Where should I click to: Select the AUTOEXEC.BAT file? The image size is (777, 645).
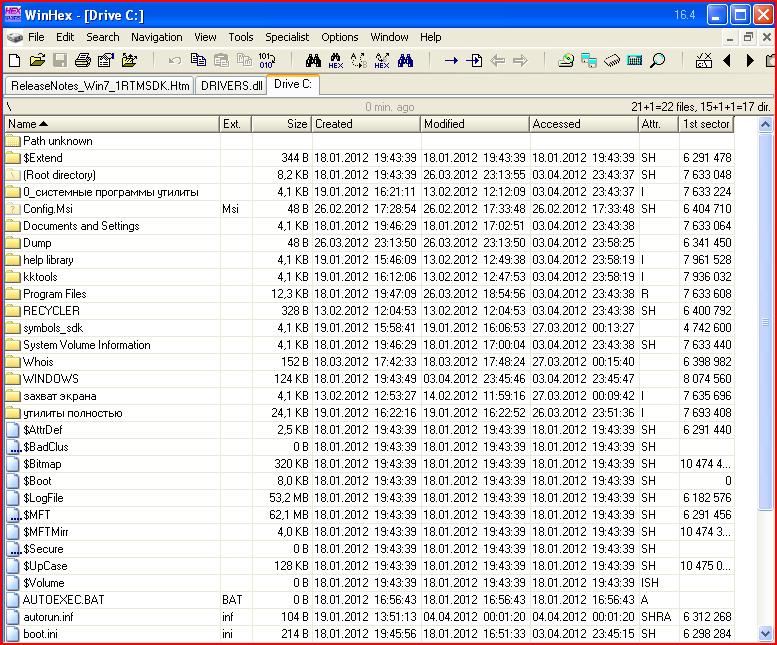point(369,600)
